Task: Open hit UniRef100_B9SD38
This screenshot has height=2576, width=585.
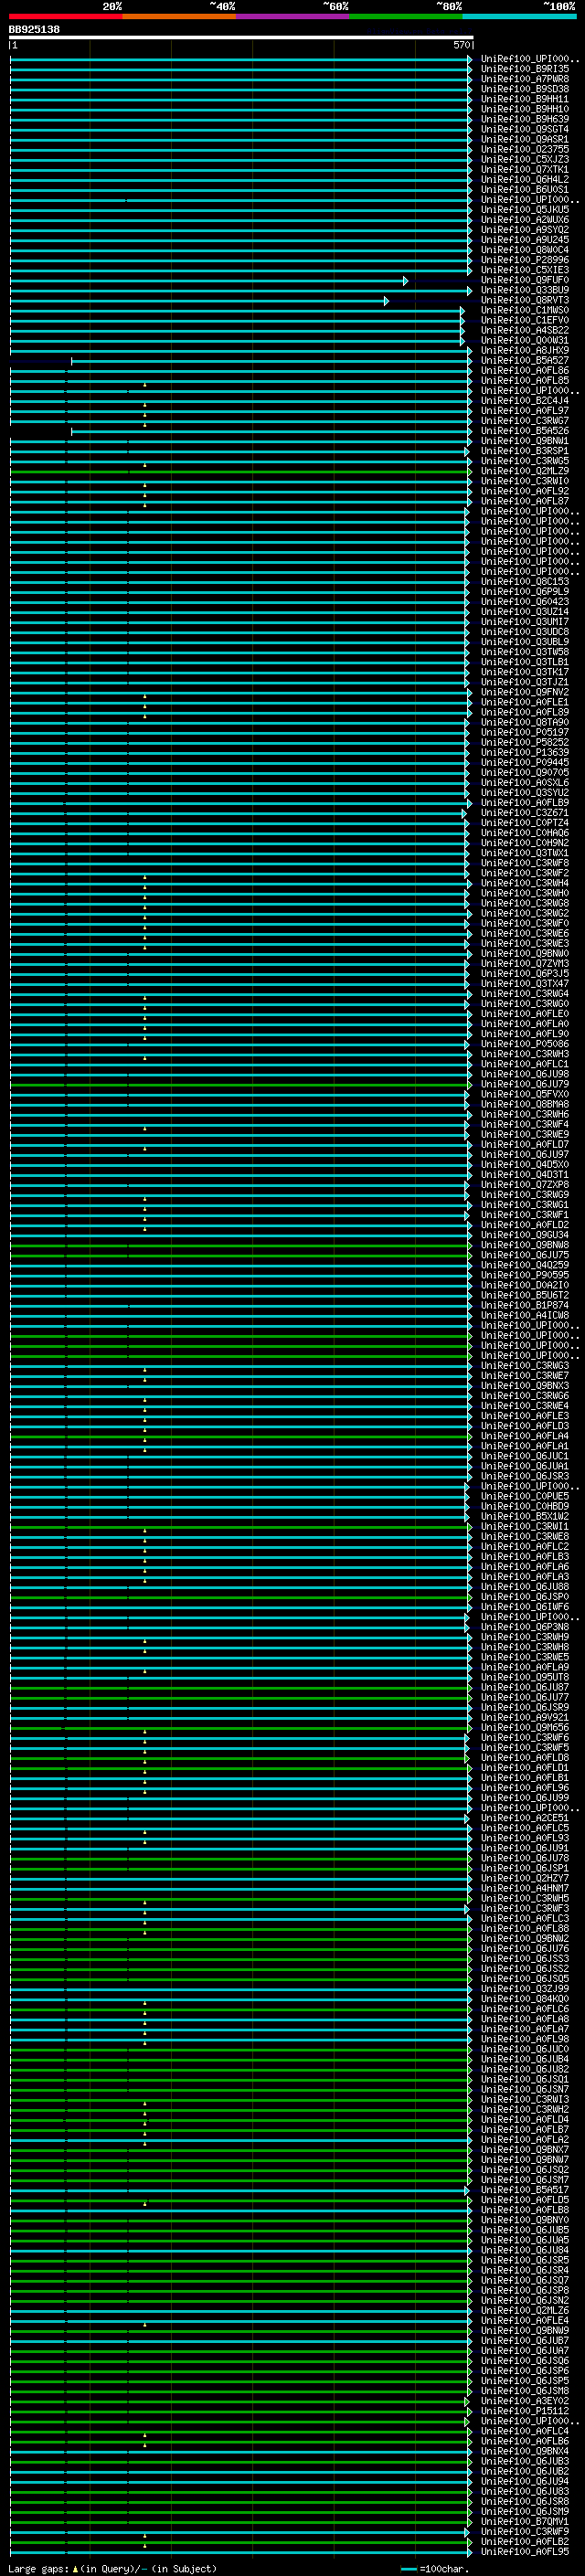Action: (x=525, y=89)
